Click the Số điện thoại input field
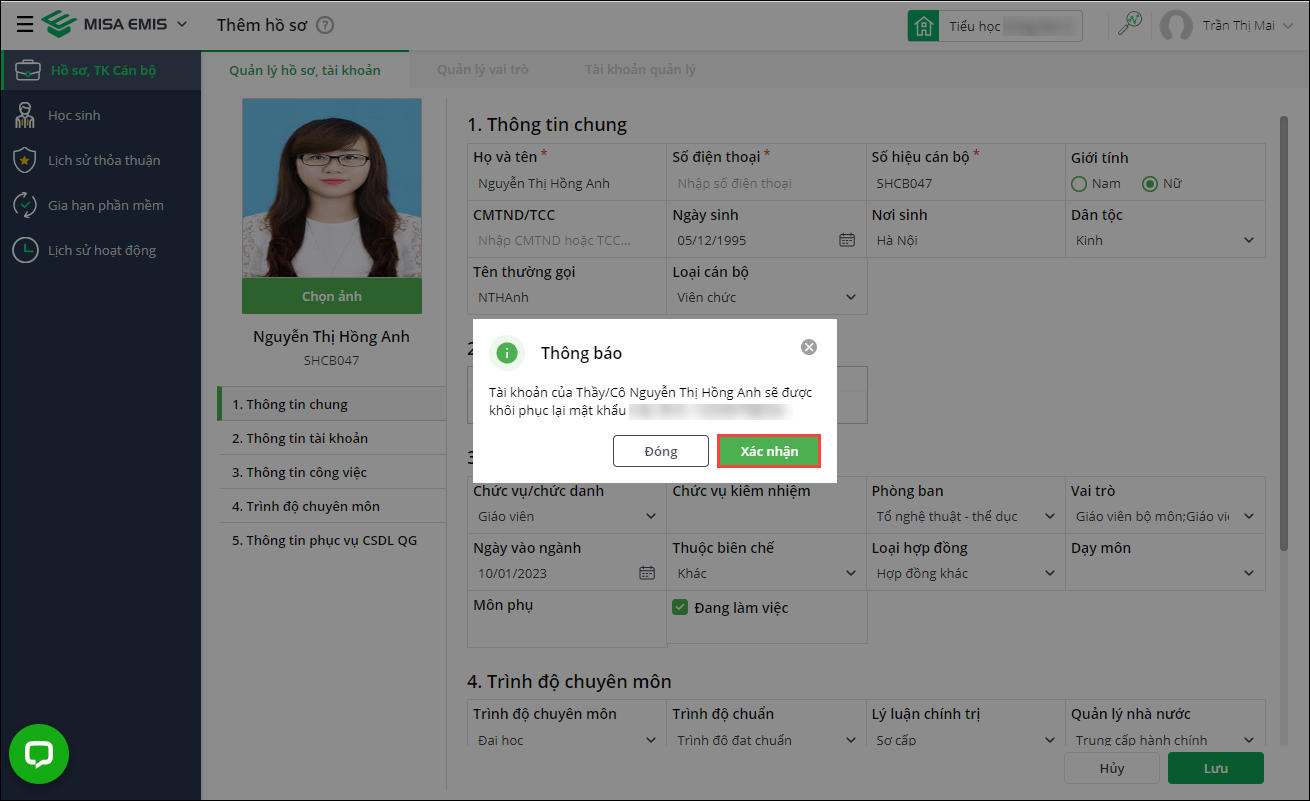This screenshot has width=1310, height=801. click(x=766, y=183)
